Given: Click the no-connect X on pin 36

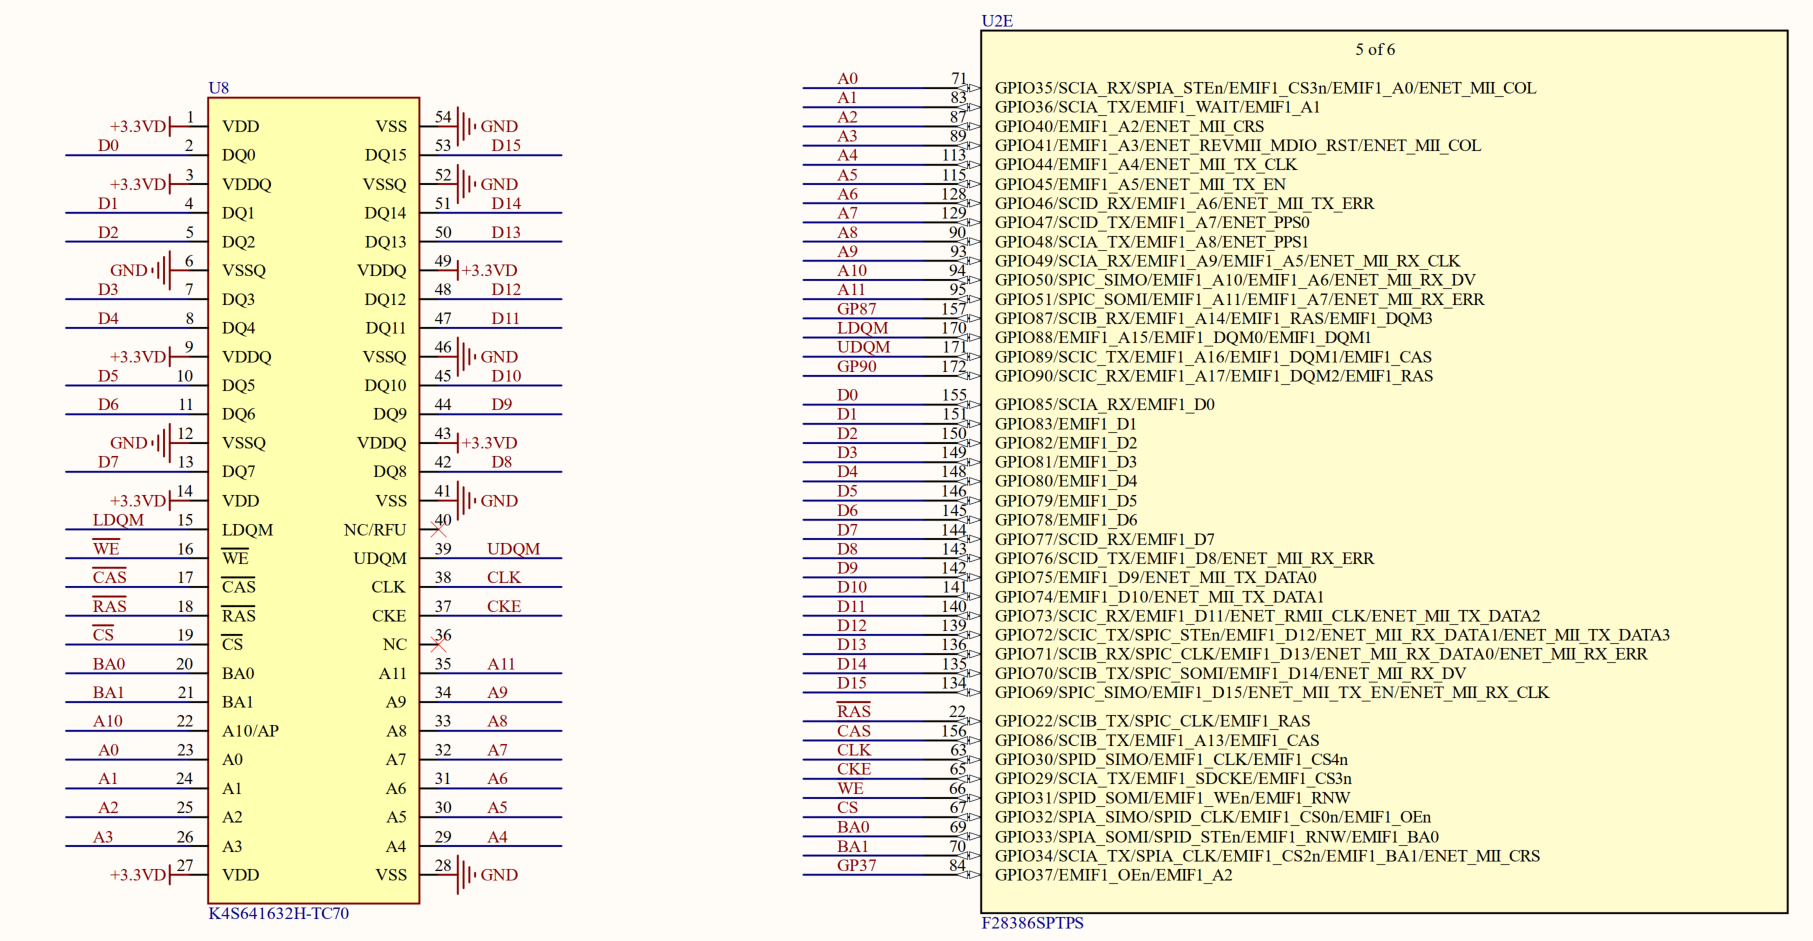Looking at the screenshot, I should [x=437, y=643].
